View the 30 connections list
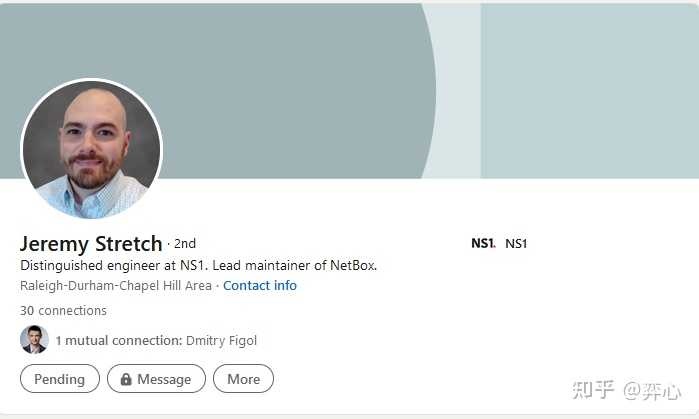This screenshot has height=419, width=699. [63, 310]
